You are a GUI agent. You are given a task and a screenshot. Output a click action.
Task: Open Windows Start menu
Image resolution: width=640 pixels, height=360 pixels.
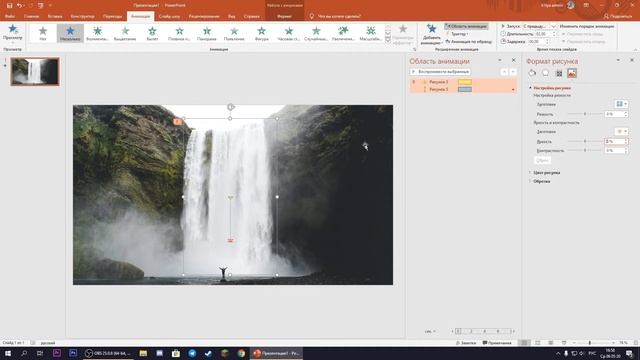8,353
